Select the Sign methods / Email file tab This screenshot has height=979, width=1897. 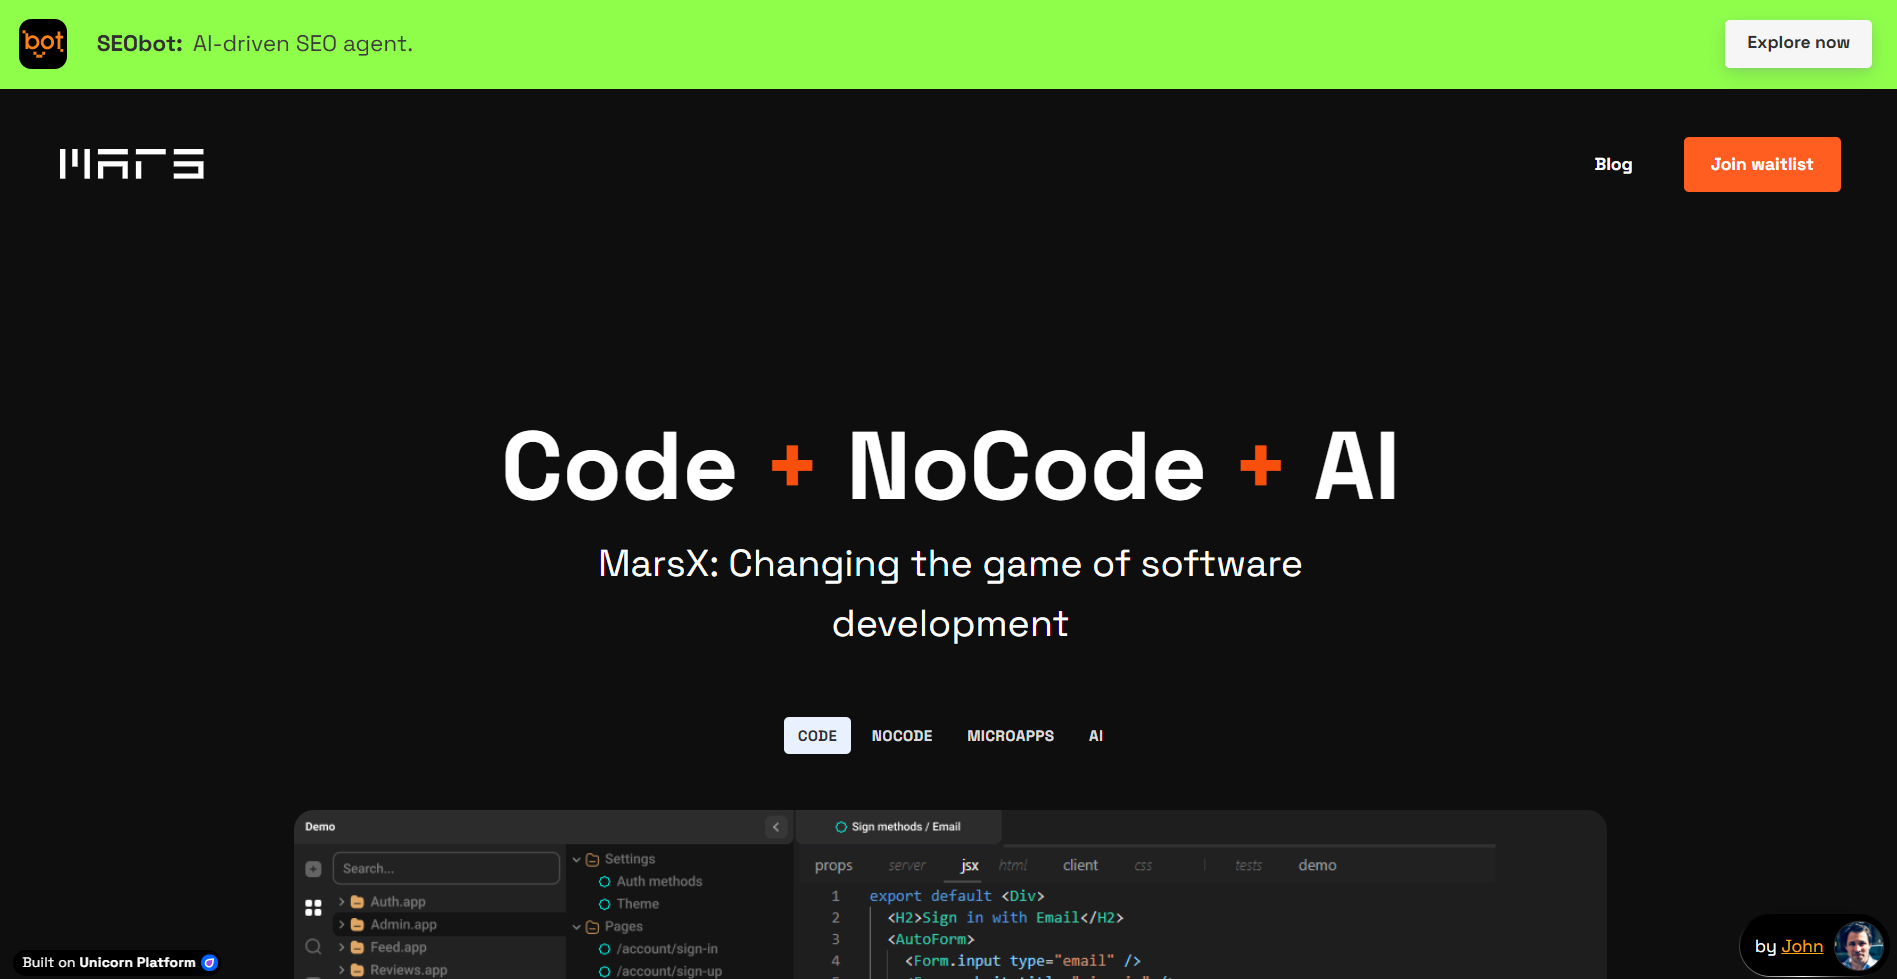[x=898, y=827]
